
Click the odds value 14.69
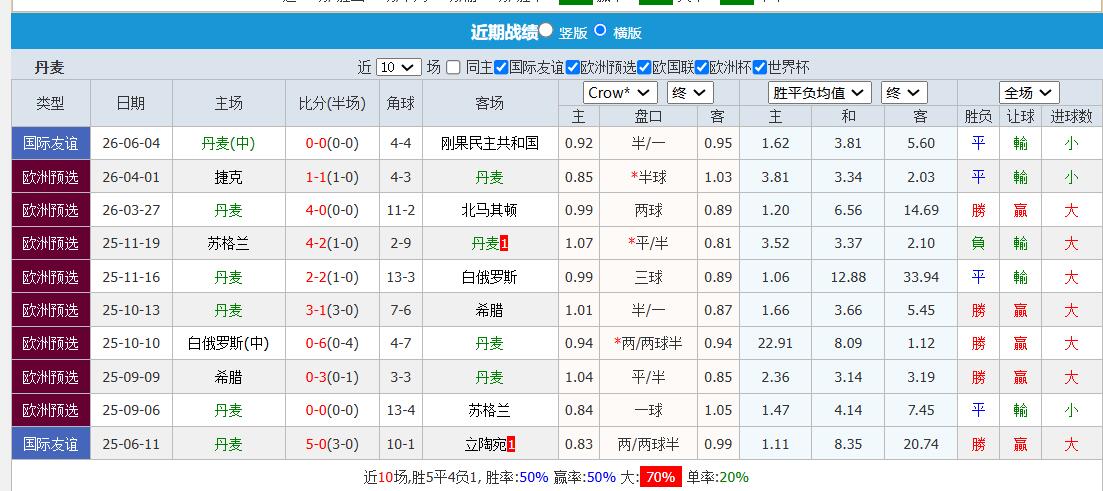coord(921,210)
